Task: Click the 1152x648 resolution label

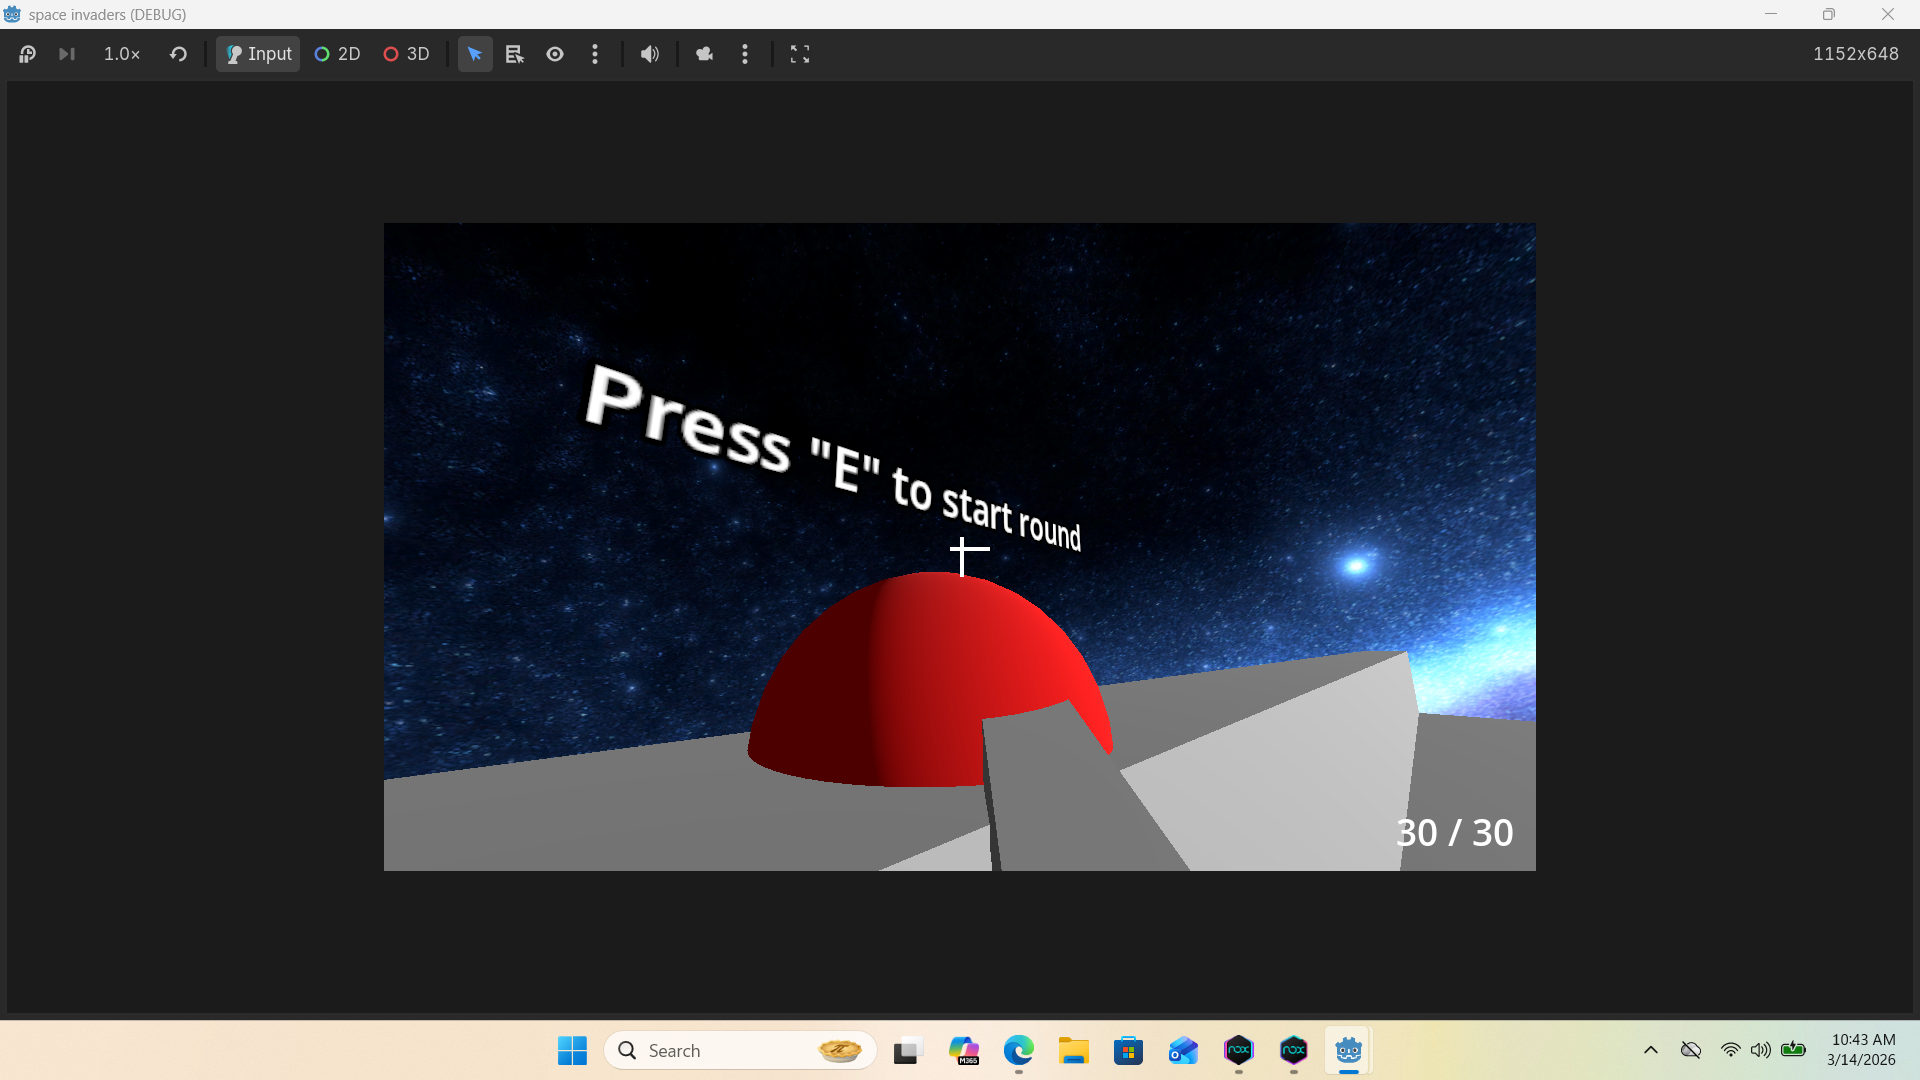Action: point(1855,54)
